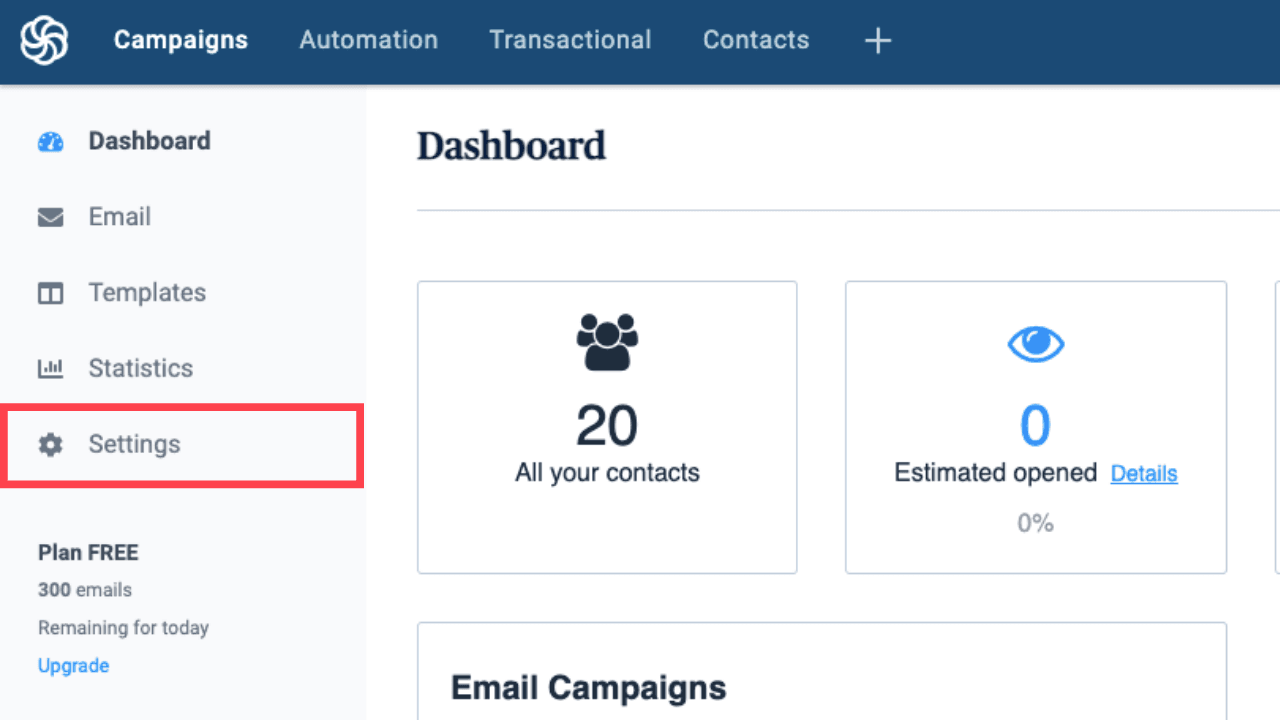
Task: Go to the Transactional tab
Action: 570,40
